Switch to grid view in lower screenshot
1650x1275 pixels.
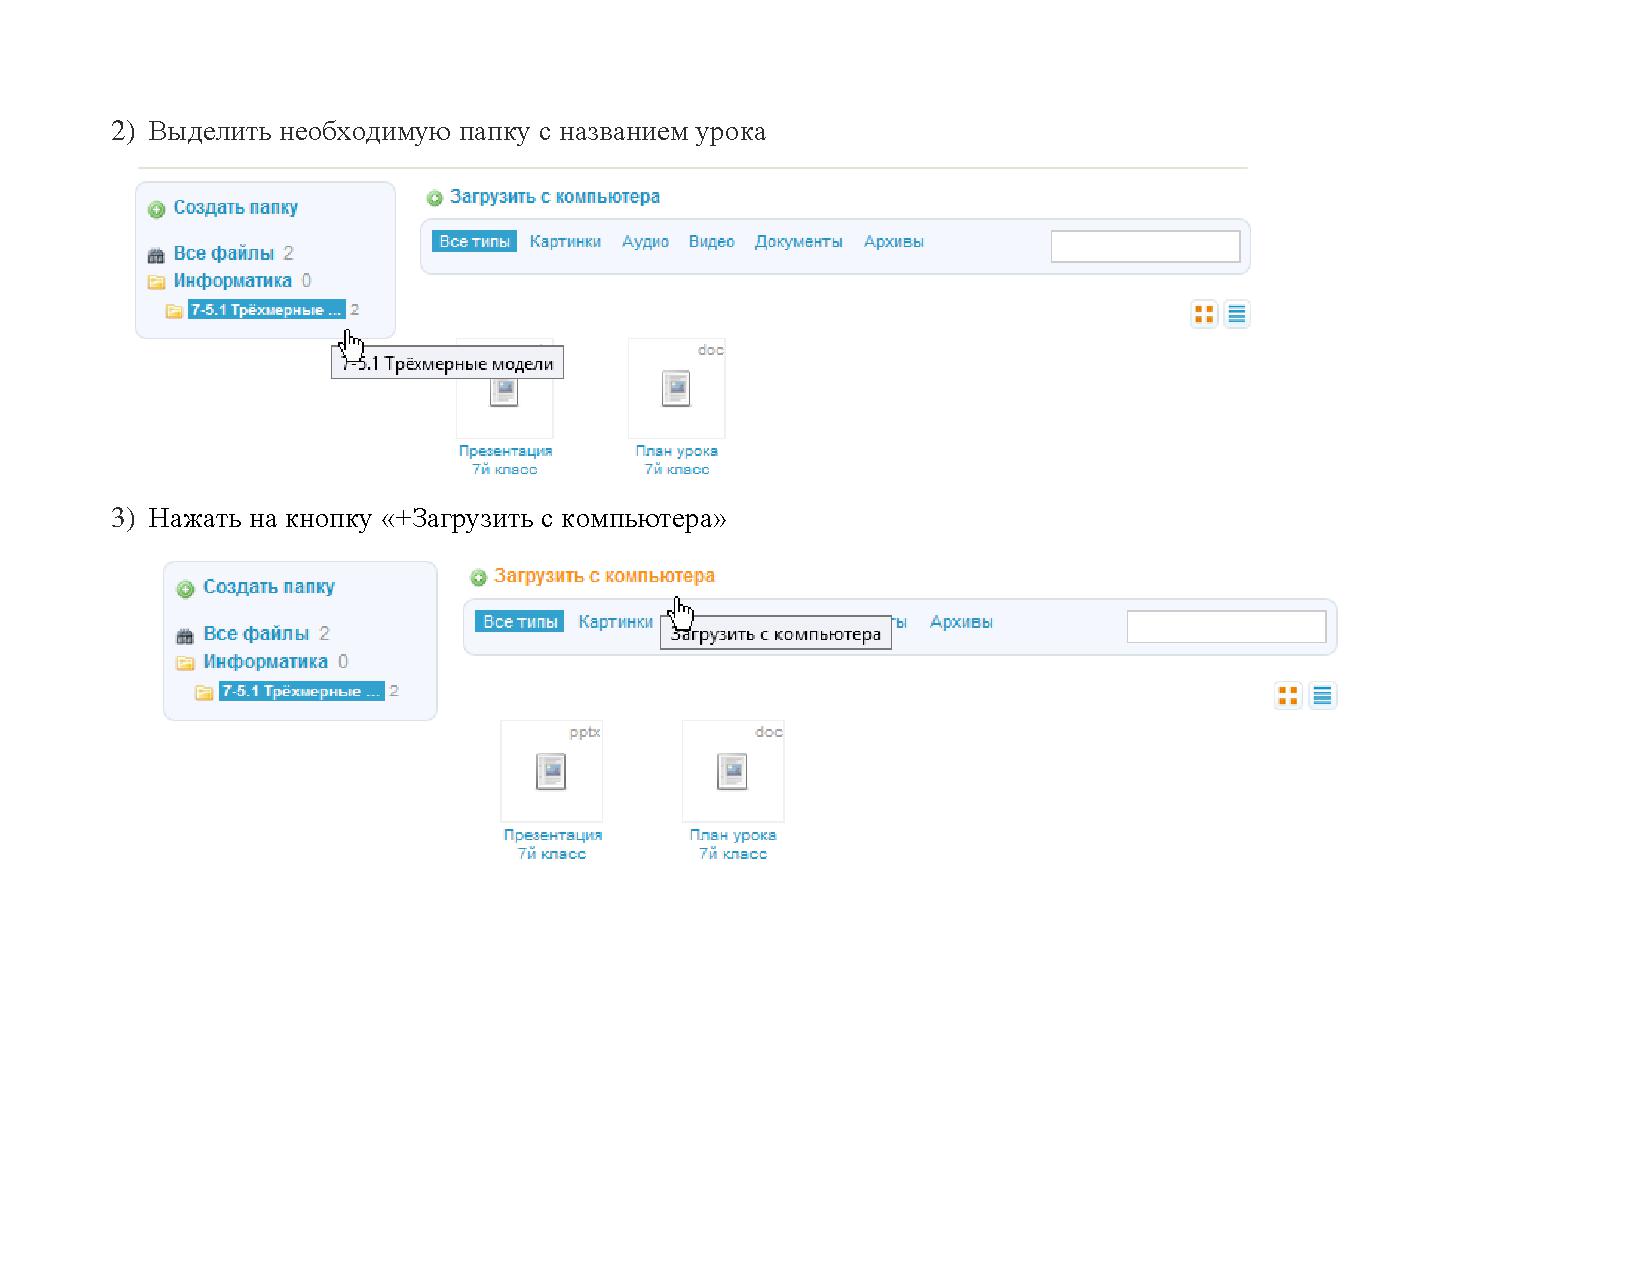(x=1288, y=696)
